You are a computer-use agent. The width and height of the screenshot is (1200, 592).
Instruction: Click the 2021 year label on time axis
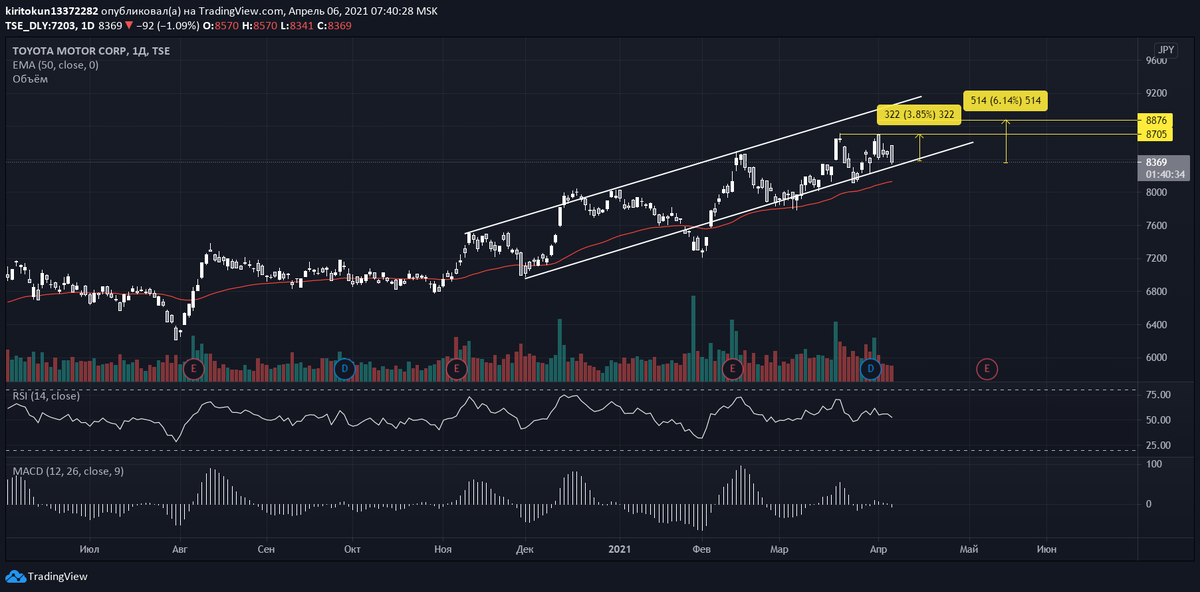(x=620, y=549)
